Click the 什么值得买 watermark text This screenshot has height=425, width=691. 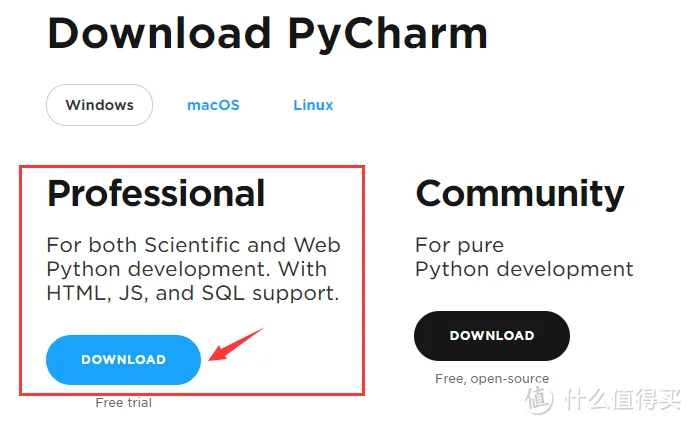(x=623, y=399)
